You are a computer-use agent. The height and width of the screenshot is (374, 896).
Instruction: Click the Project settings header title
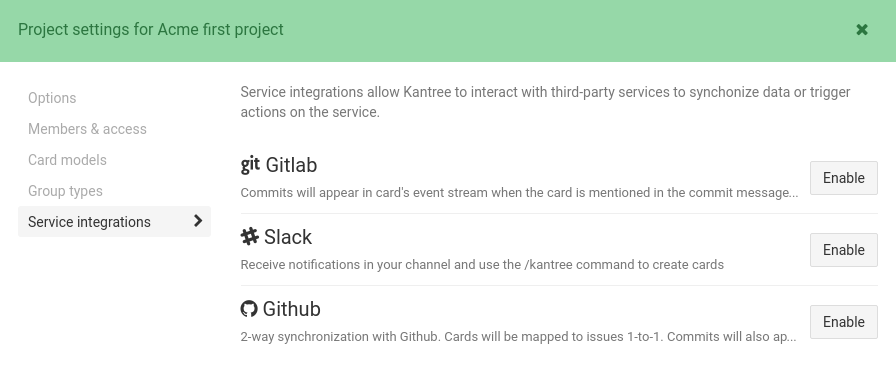click(151, 30)
